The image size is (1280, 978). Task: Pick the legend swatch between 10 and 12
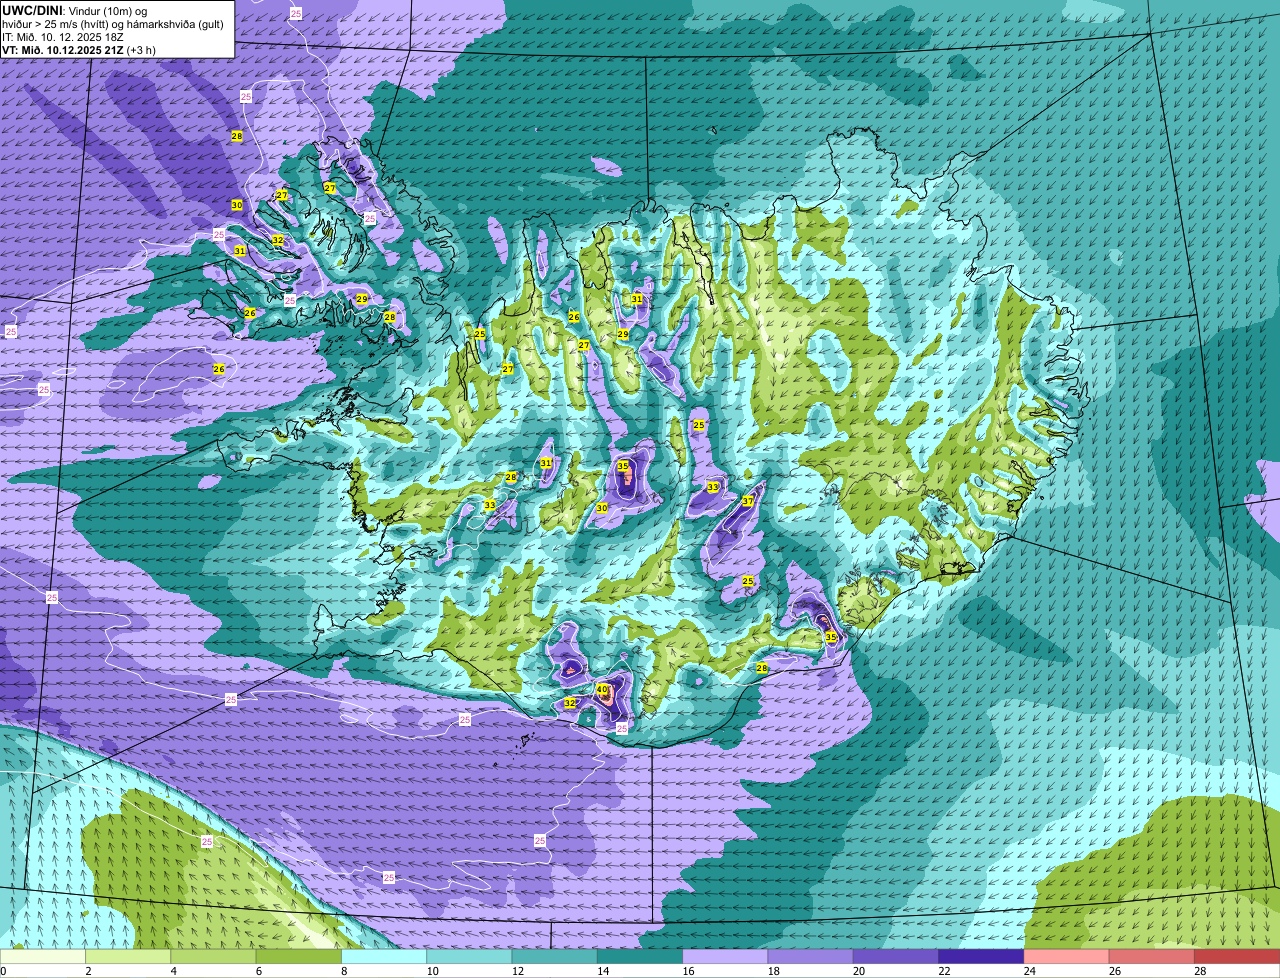coord(469,956)
